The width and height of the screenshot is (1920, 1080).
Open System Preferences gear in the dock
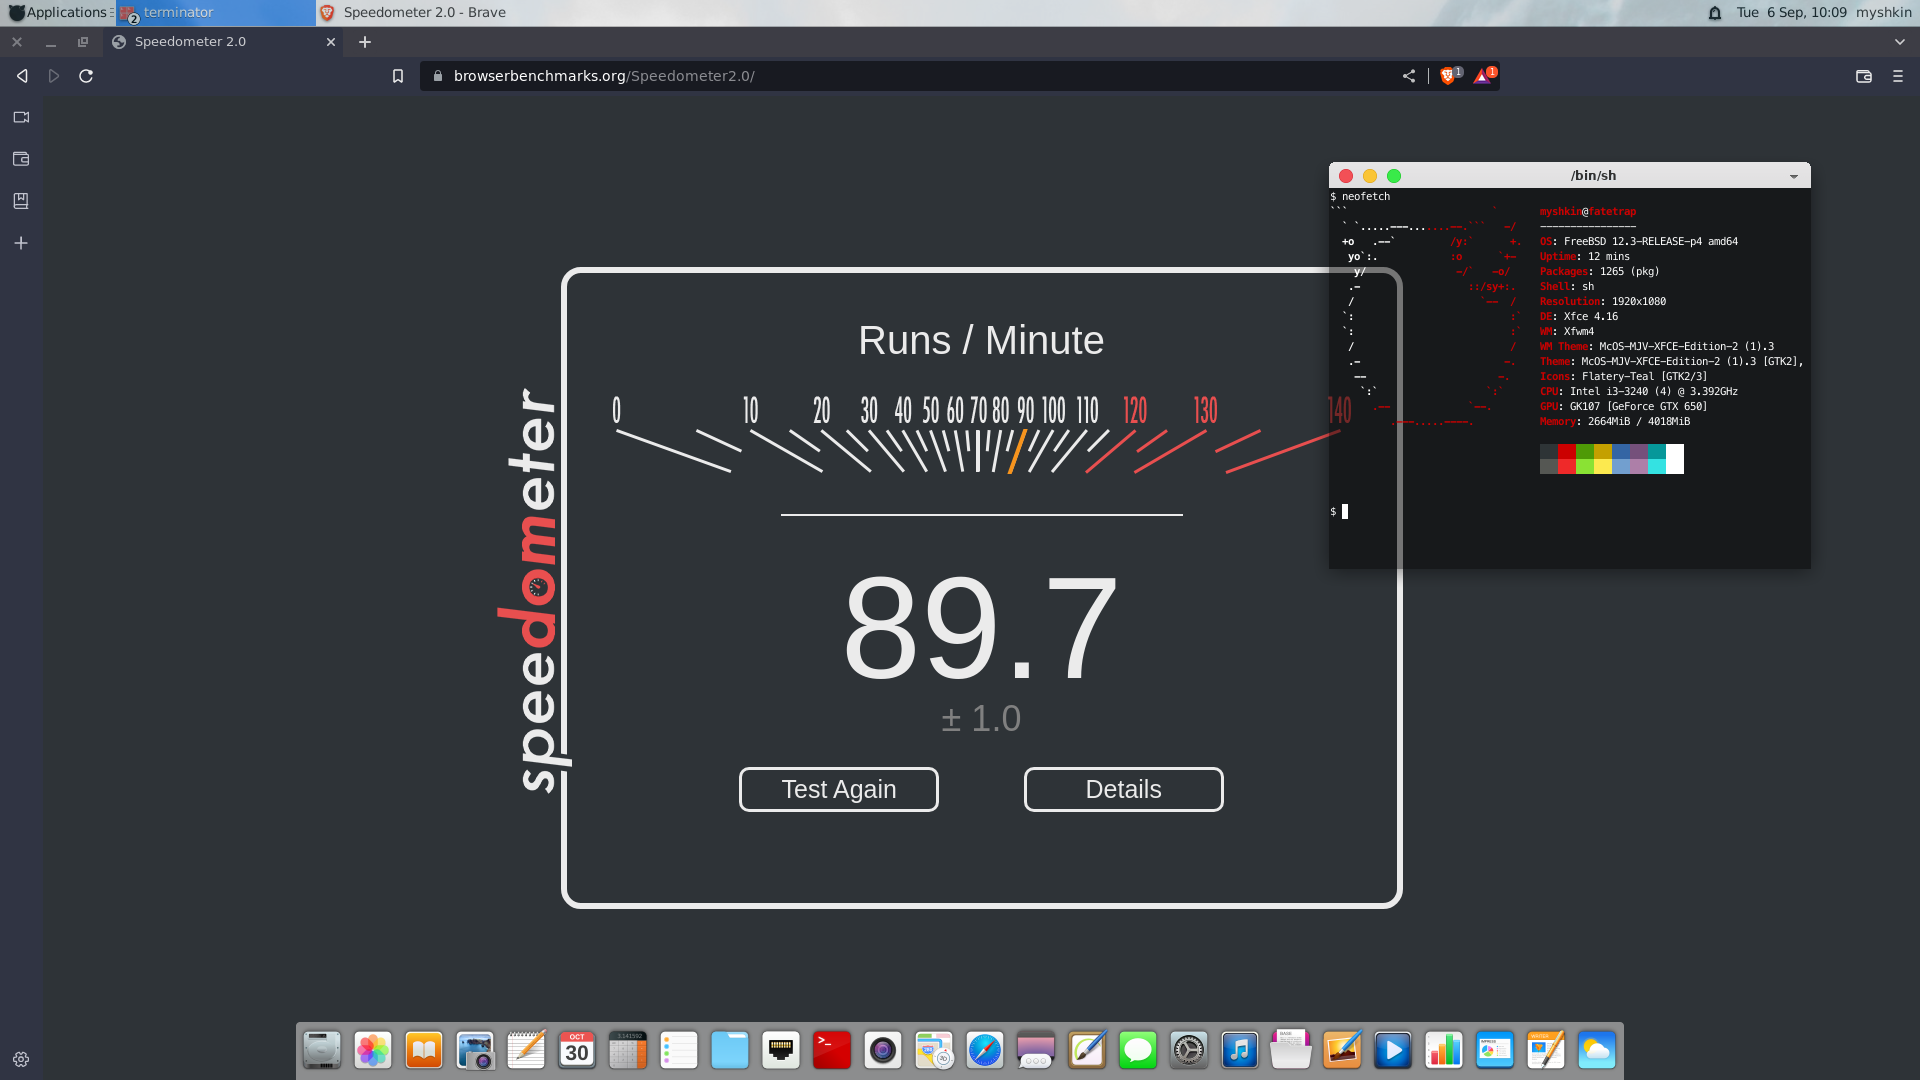(x=1189, y=1050)
